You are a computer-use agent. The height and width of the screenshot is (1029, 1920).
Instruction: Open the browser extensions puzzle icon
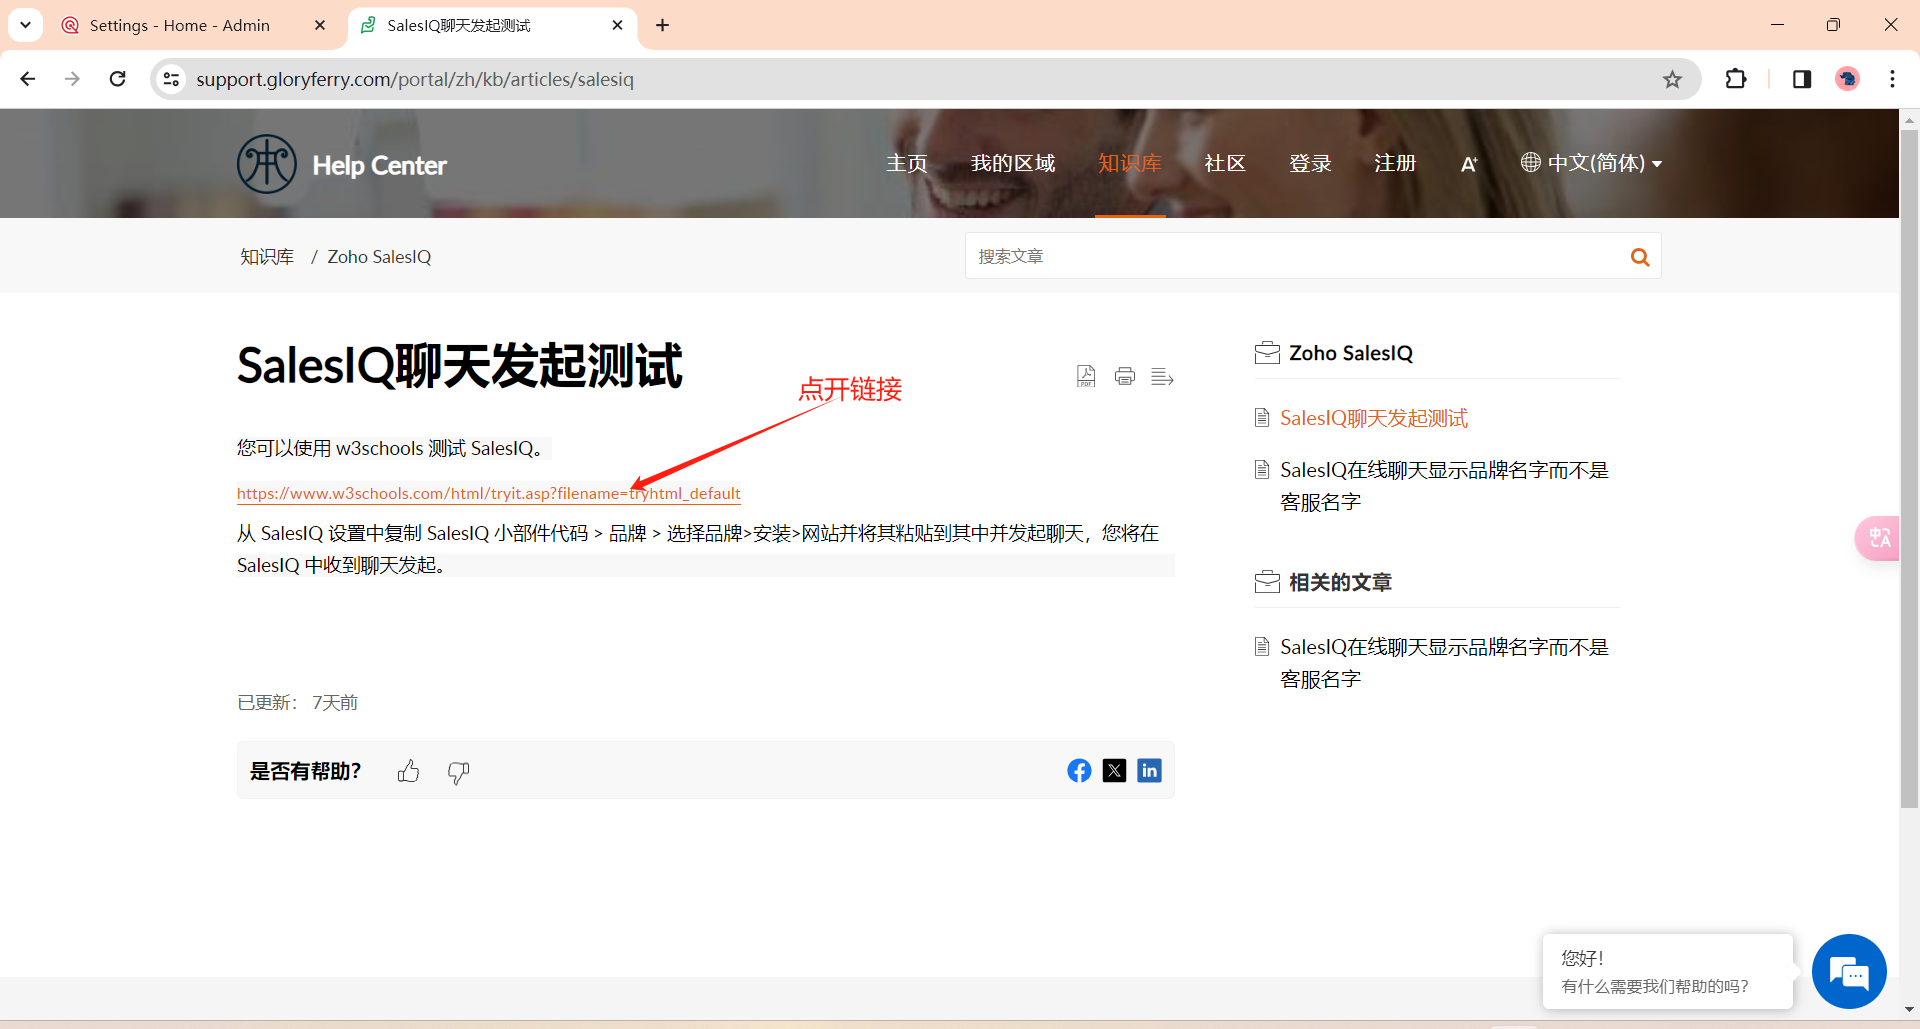[x=1736, y=79]
